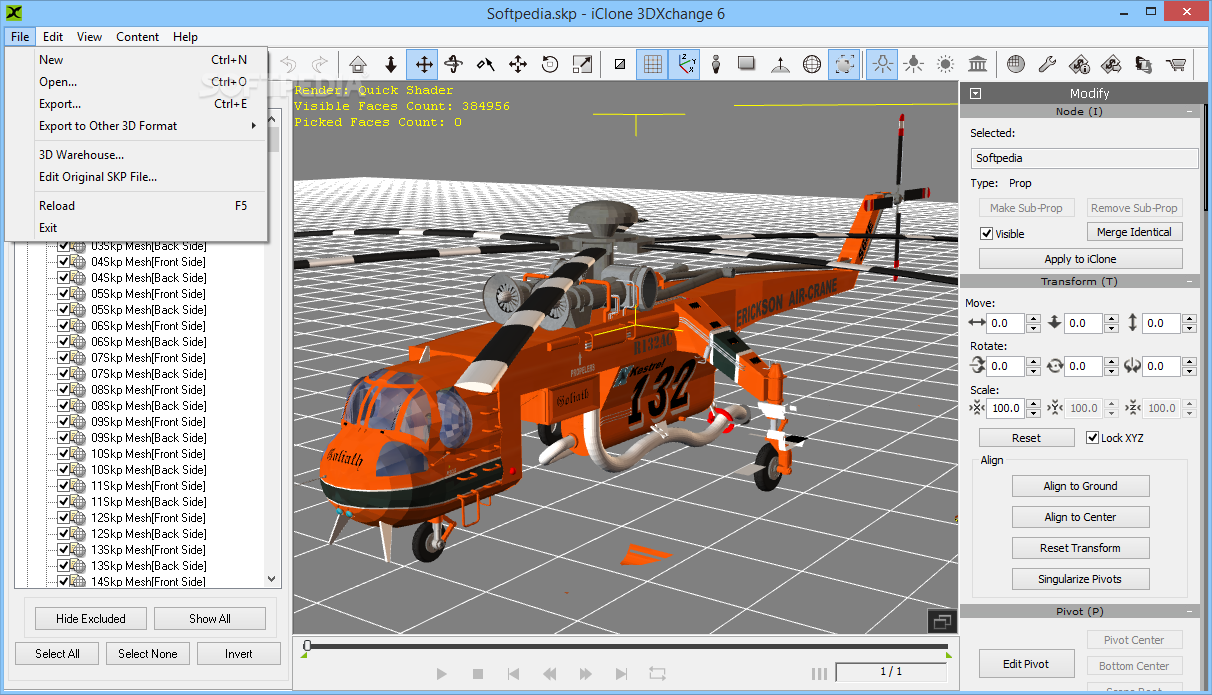The image size is (1212, 695).
Task: Uncheck 13Skp Mesh[Back Side] checkbox
Action: pyautogui.click(x=63, y=566)
